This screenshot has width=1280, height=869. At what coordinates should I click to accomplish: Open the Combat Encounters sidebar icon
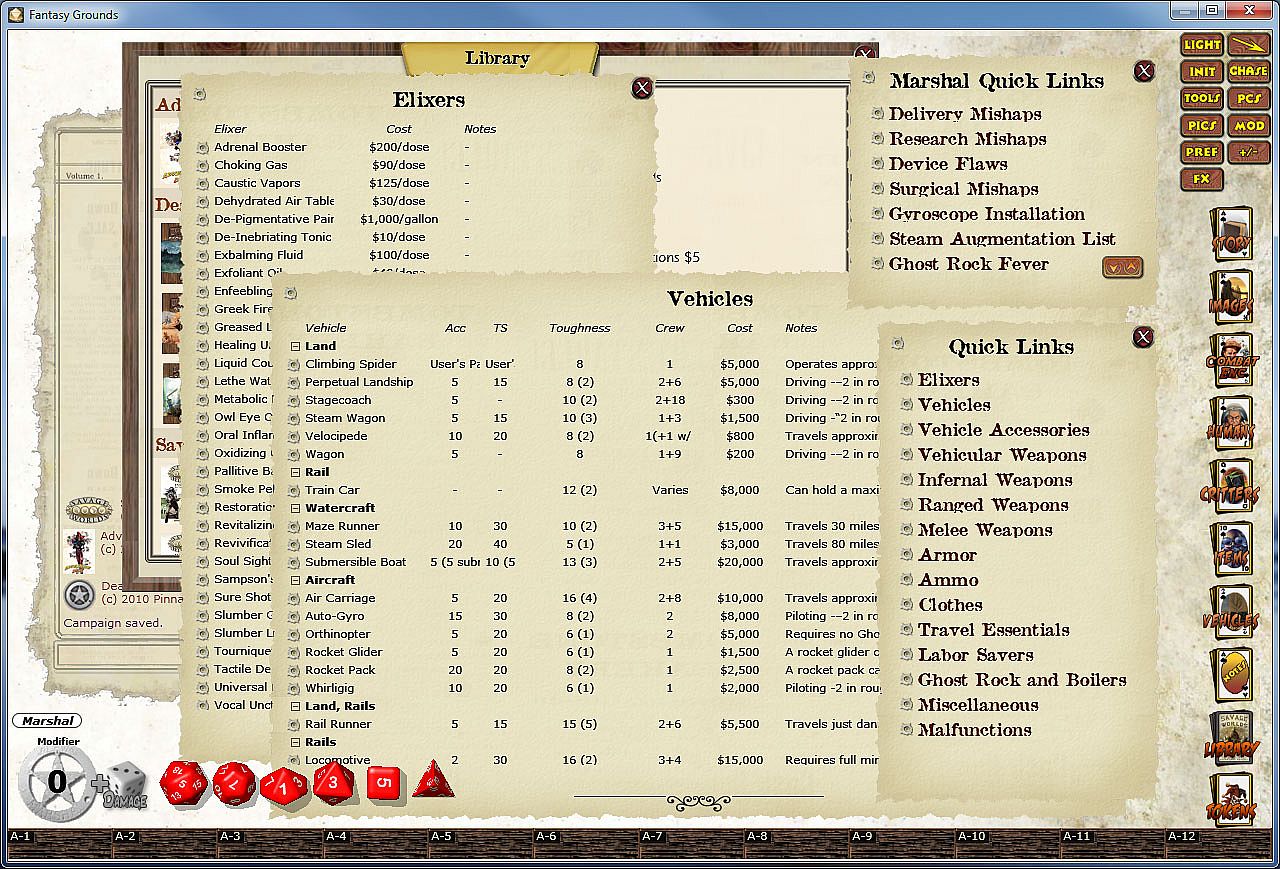click(1231, 361)
